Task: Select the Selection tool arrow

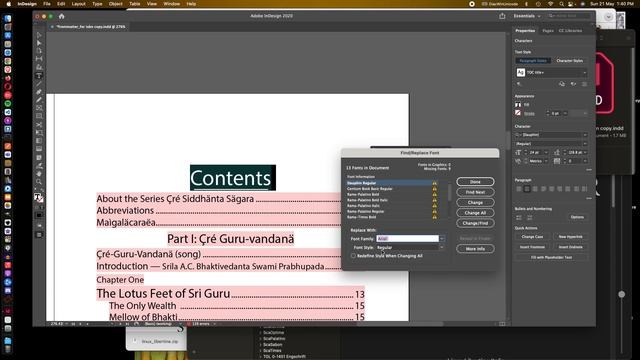Action: point(39,35)
